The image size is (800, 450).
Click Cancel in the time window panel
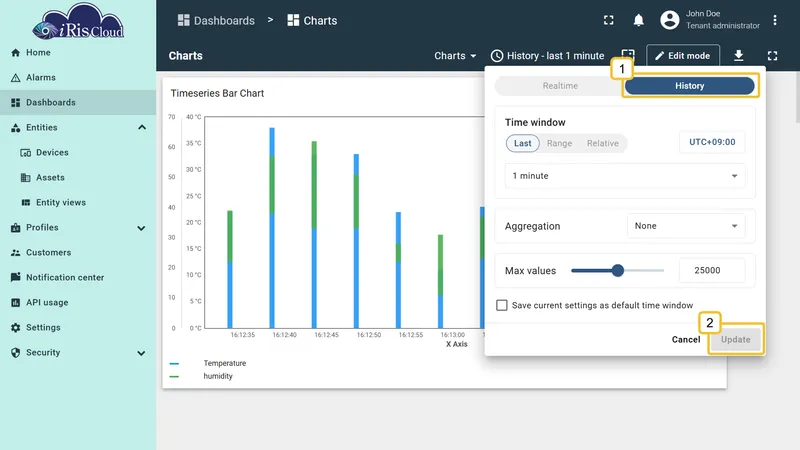tap(686, 340)
